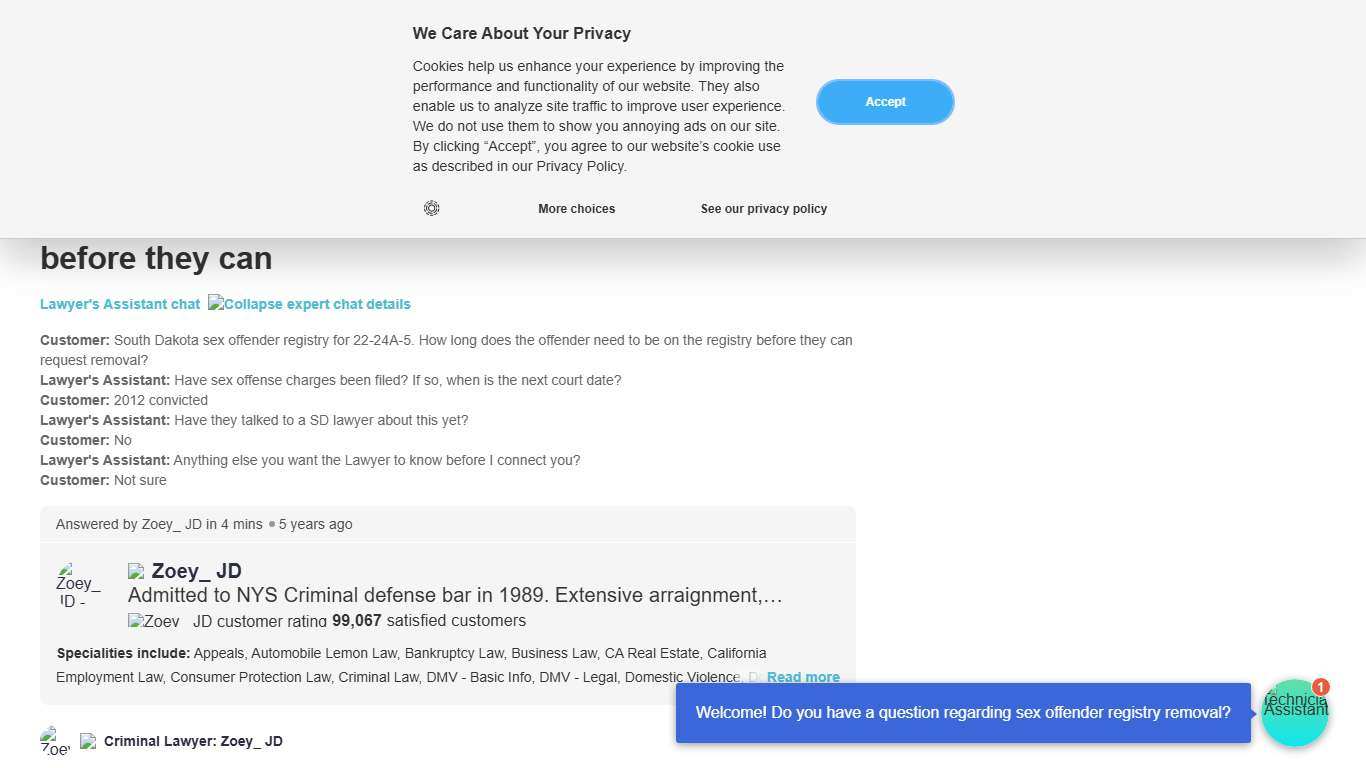Open See our privacy policy link

[763, 209]
